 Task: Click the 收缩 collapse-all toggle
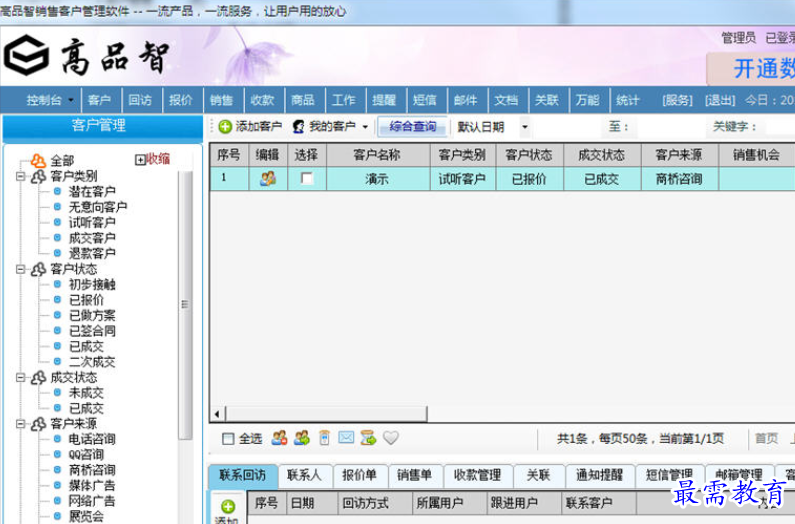(x=153, y=159)
